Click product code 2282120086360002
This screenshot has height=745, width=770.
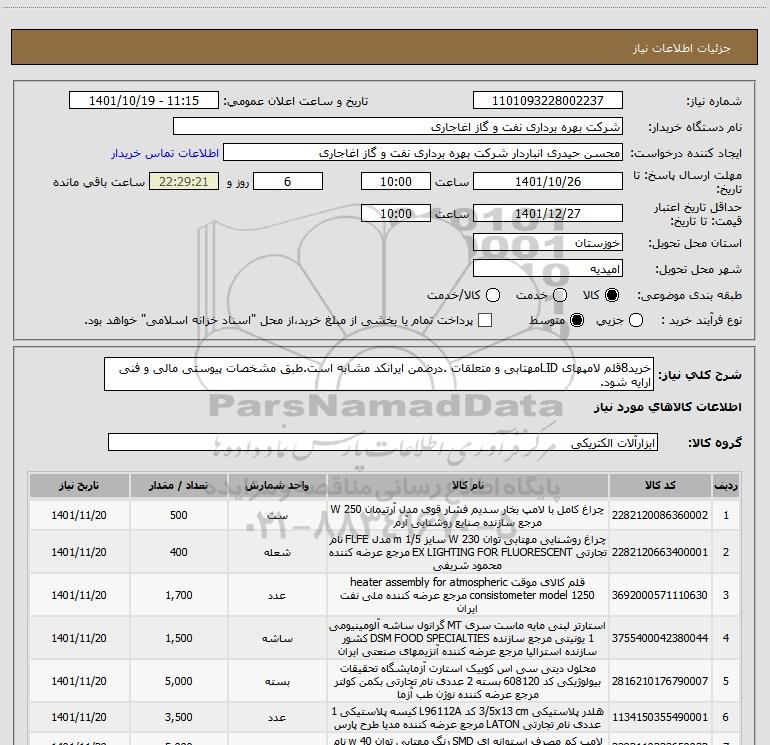pos(660,515)
